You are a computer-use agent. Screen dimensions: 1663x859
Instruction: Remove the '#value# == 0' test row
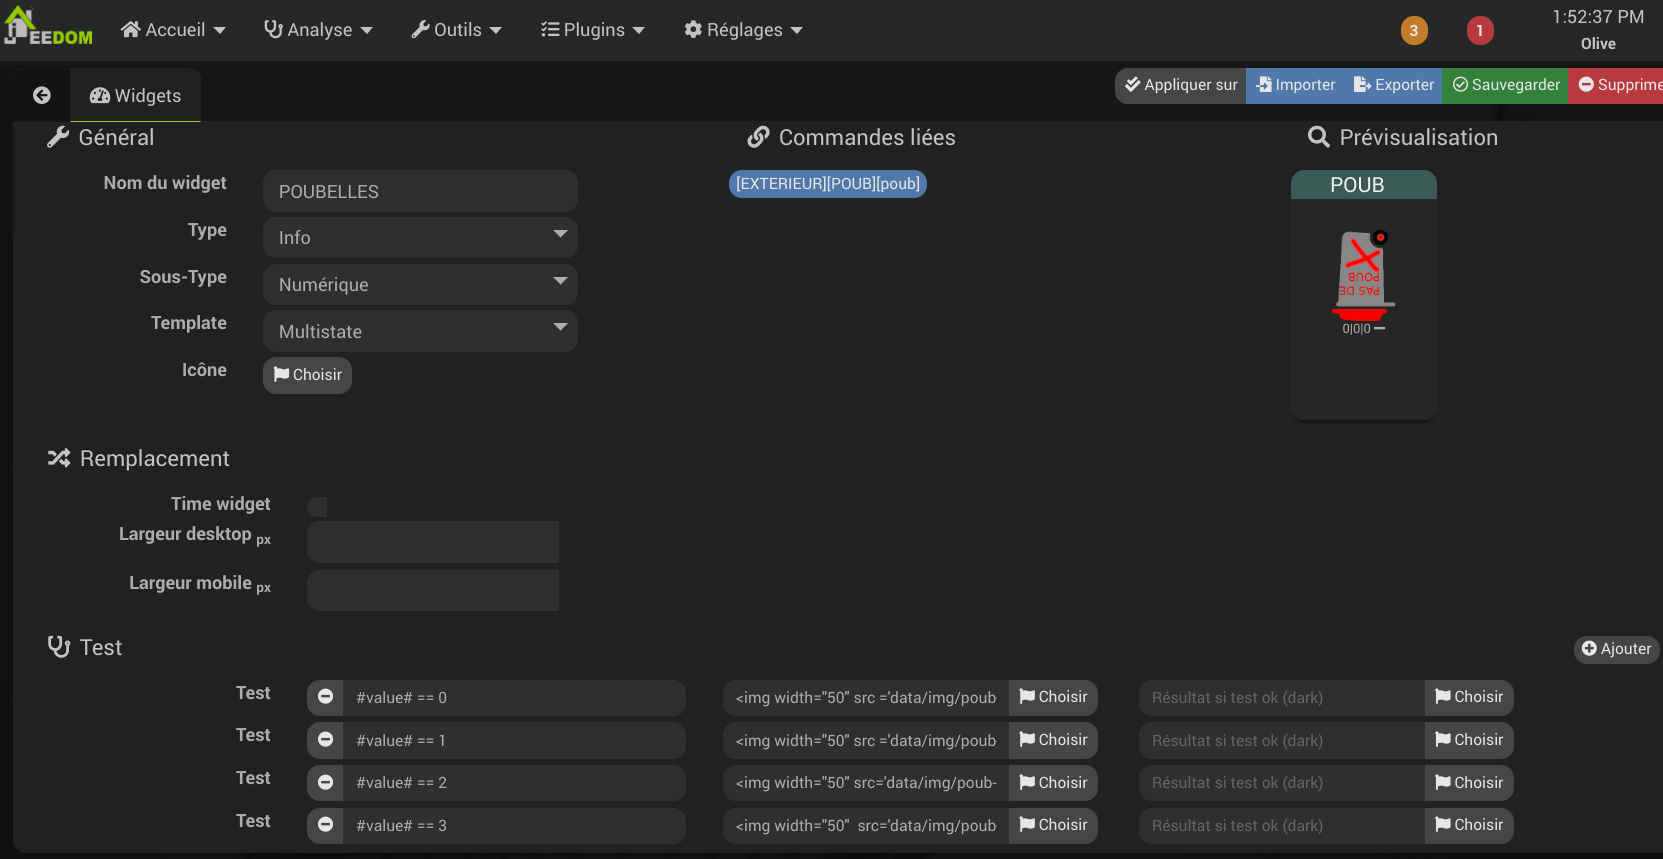(325, 697)
